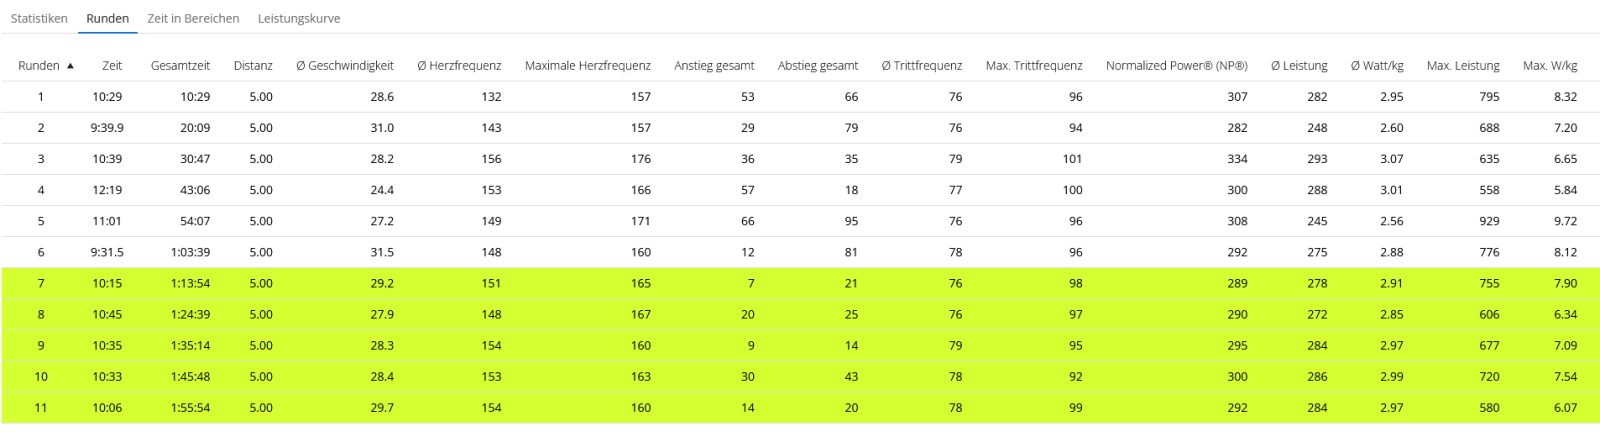Click the Ø Herzfrequenz column header
The height and width of the screenshot is (432, 1600).
[x=459, y=66]
